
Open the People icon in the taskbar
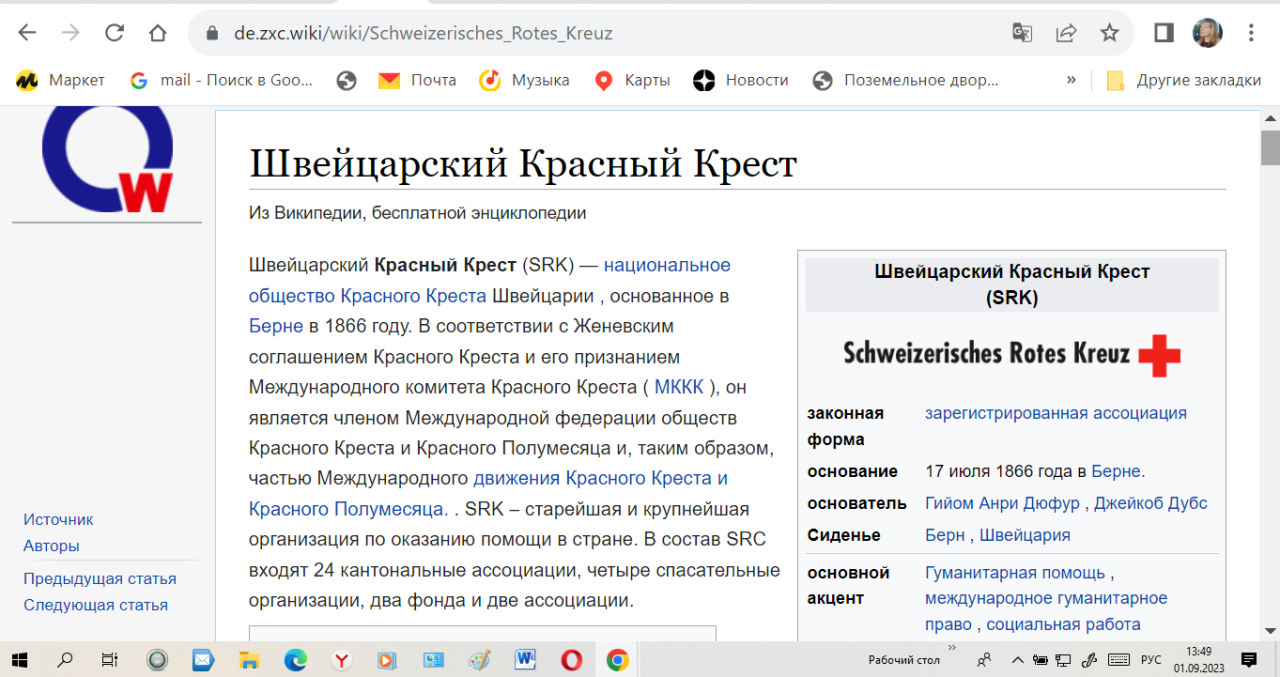985,660
